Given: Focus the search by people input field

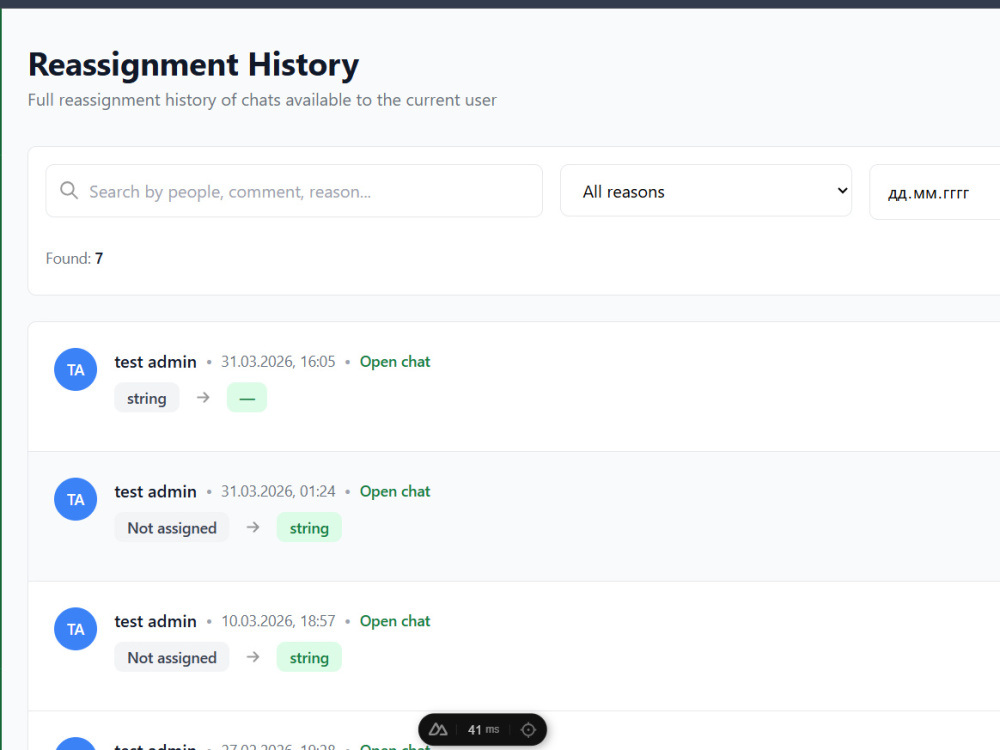Looking at the screenshot, I should pos(294,191).
